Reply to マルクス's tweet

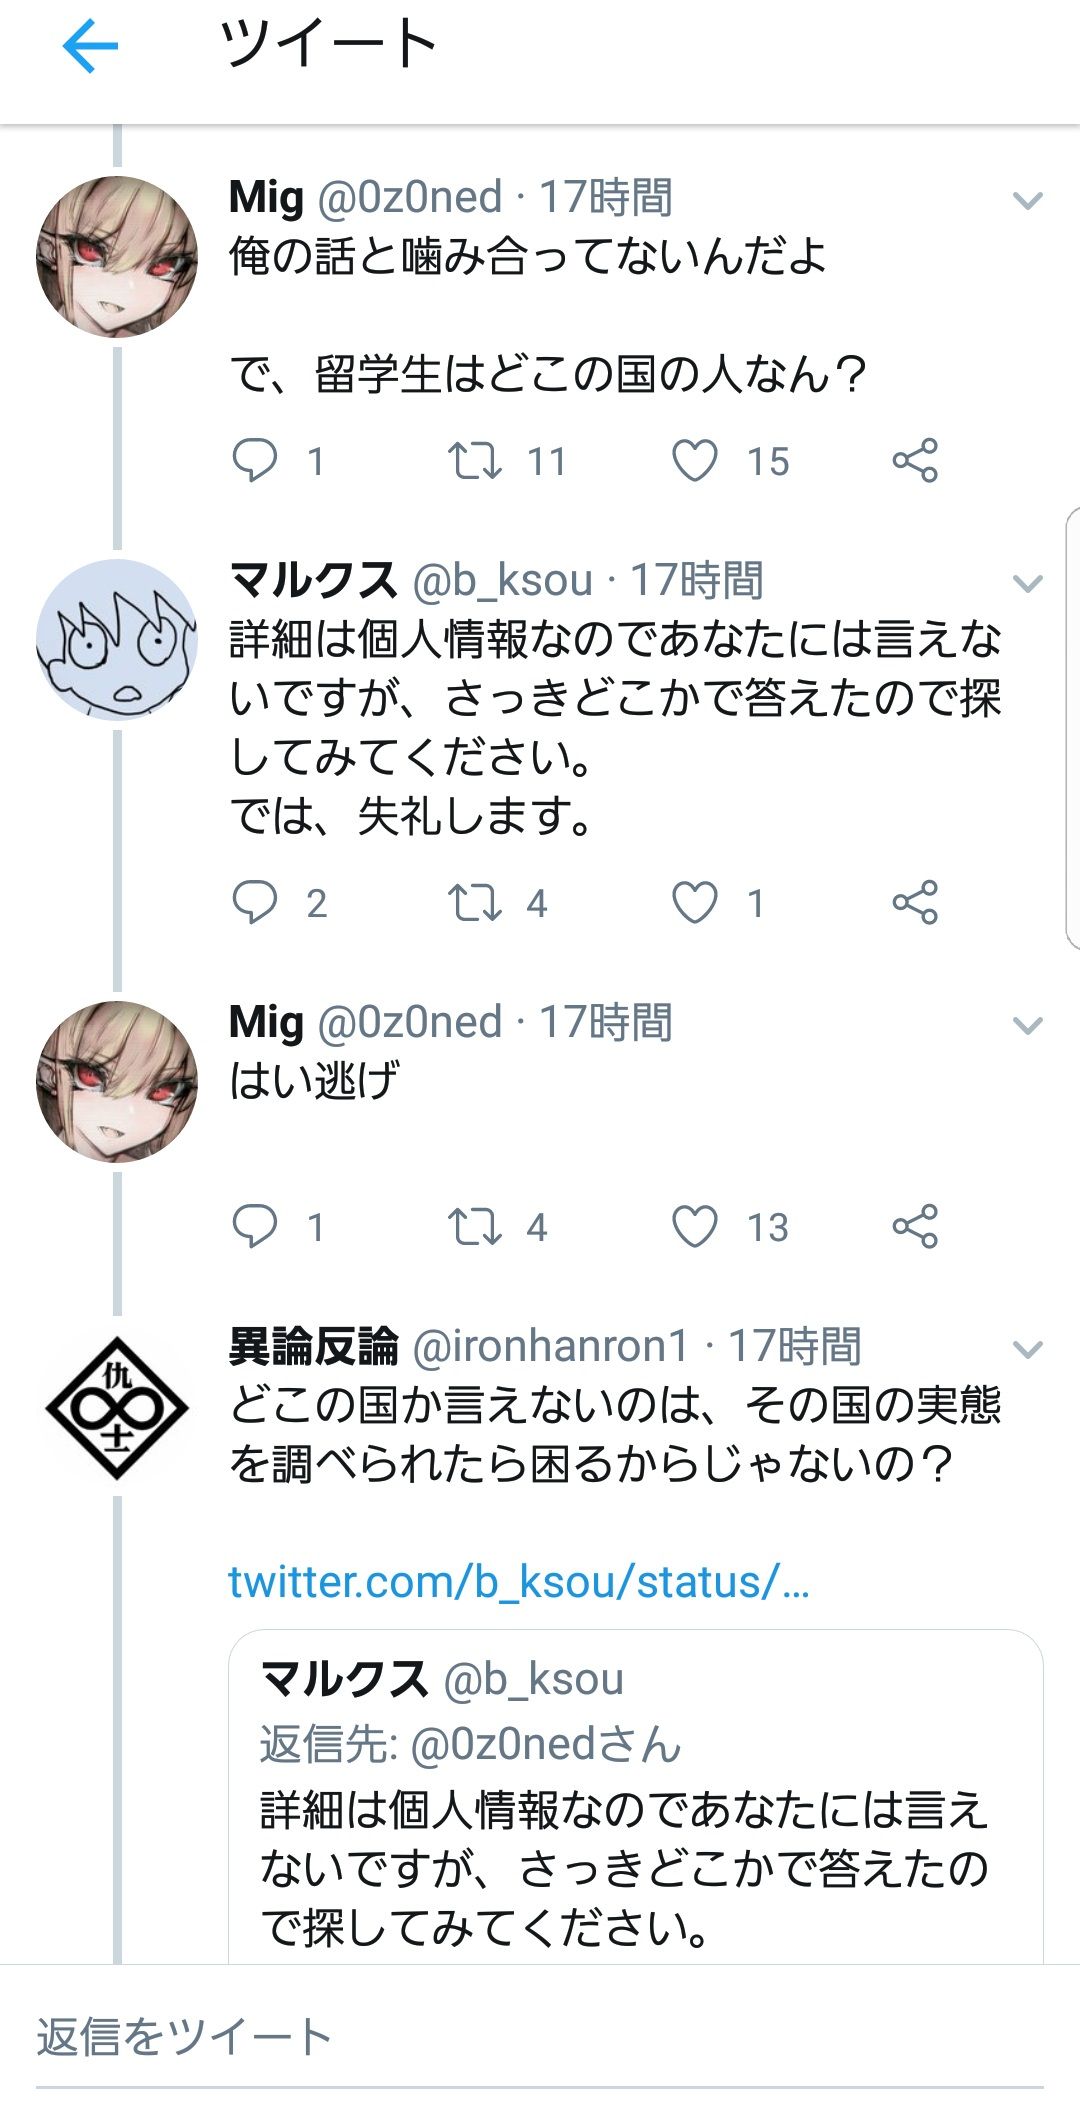point(255,903)
